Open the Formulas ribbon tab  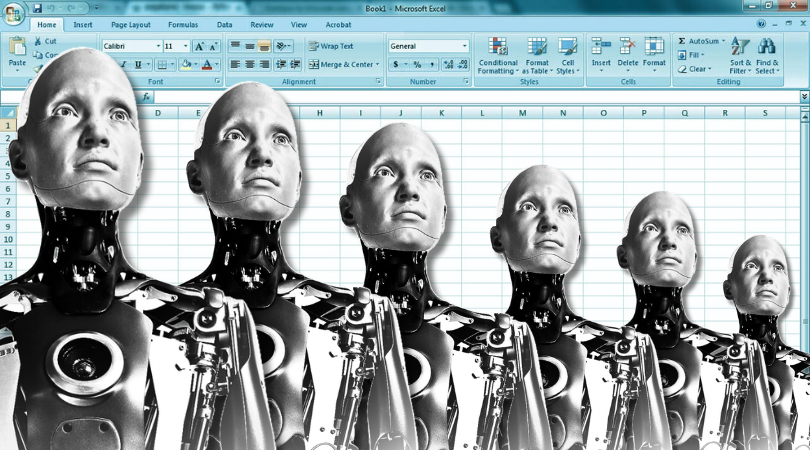183,25
